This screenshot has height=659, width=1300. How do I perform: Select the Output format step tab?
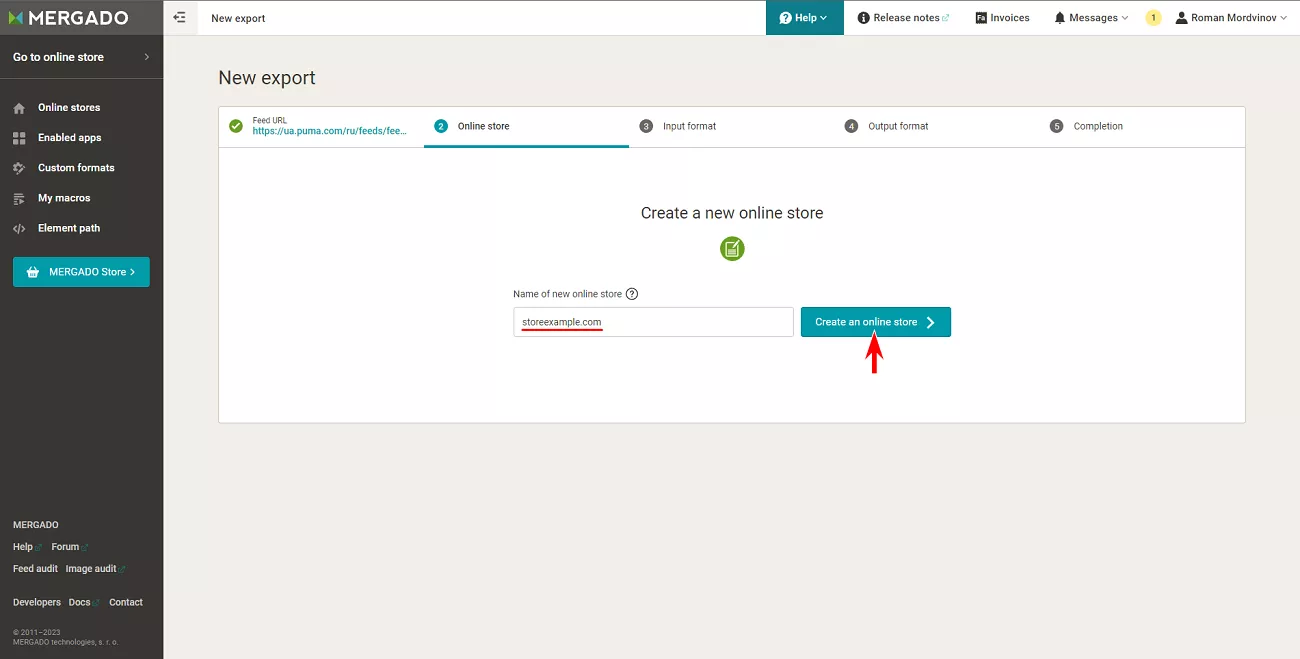tap(937, 126)
